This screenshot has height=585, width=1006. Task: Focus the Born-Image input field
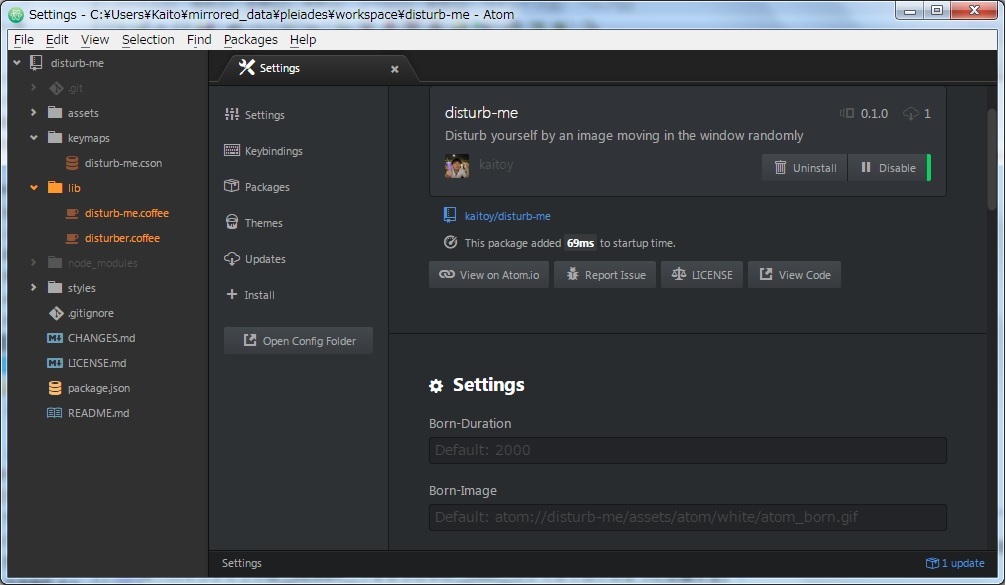(x=688, y=517)
